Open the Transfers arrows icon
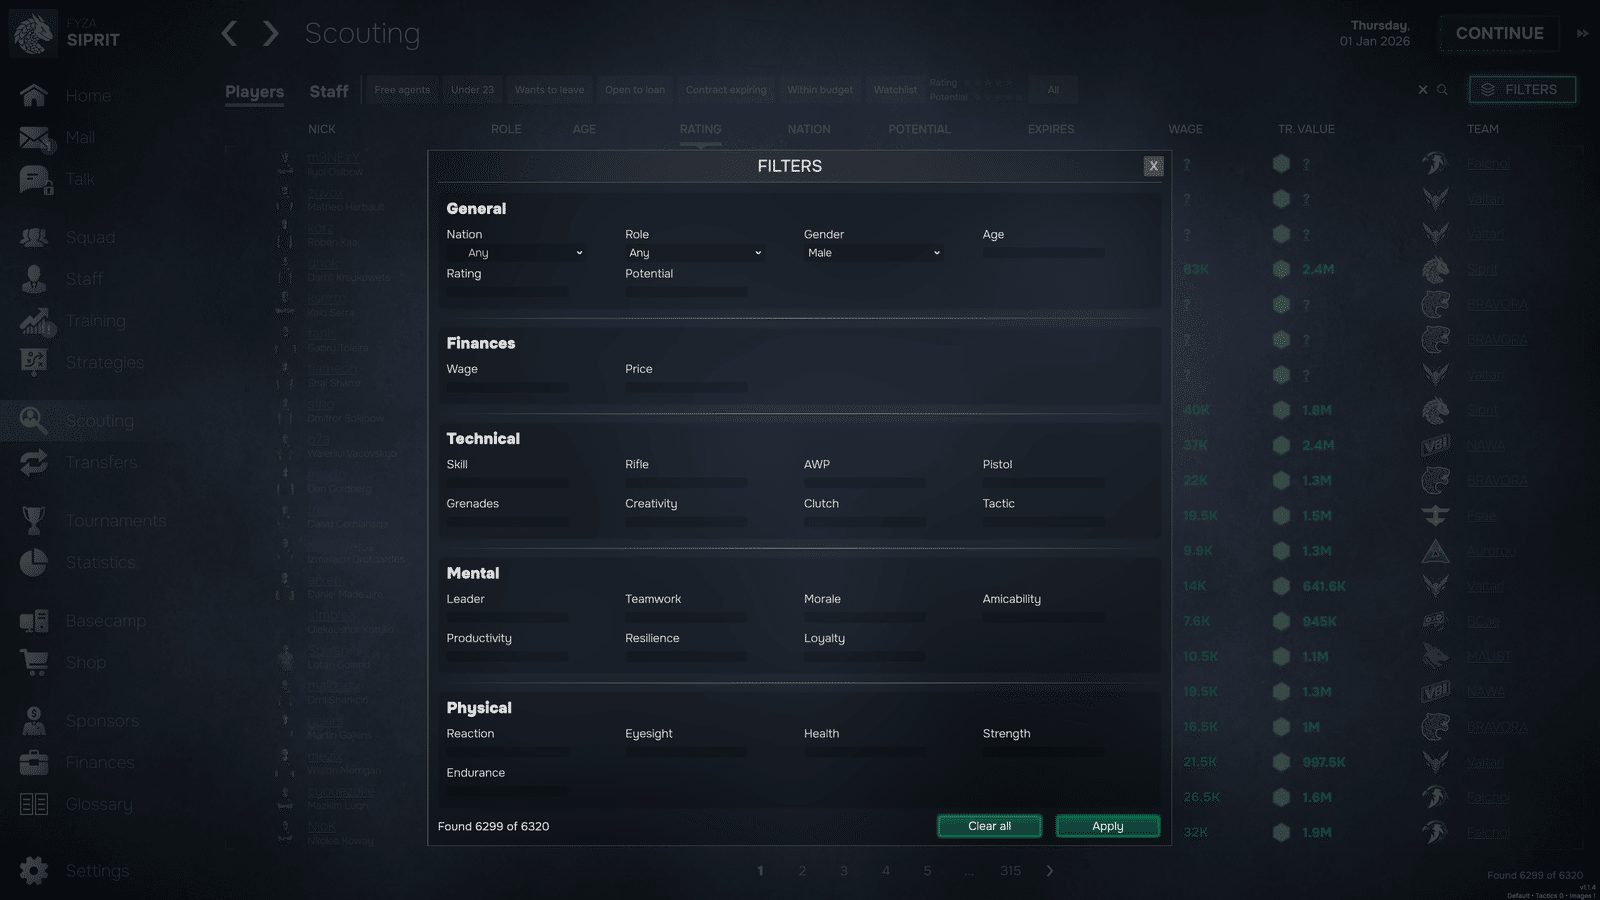1600x900 pixels. point(34,462)
